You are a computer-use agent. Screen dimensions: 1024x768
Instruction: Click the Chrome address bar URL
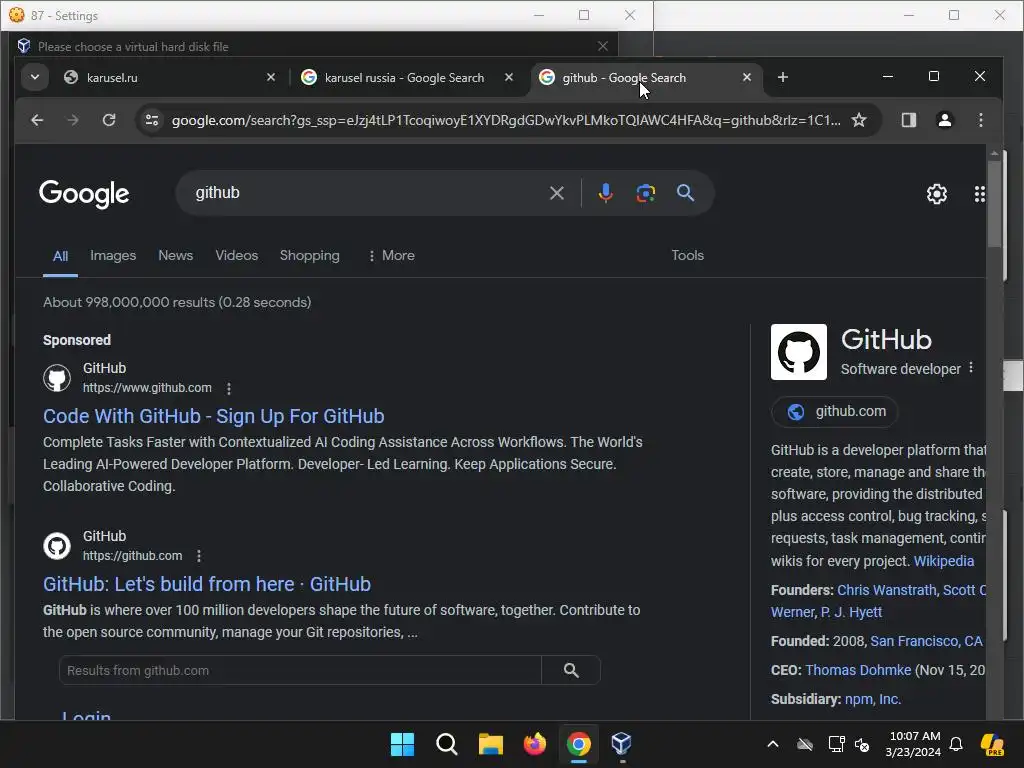pos(506,120)
